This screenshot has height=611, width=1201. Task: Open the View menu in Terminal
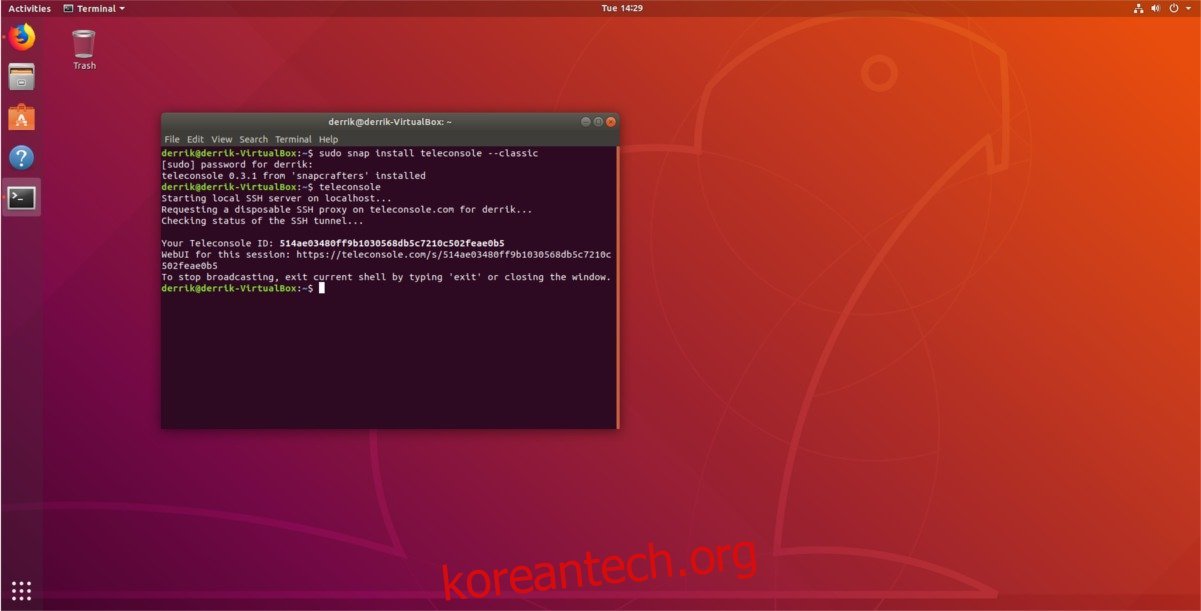tap(221, 139)
